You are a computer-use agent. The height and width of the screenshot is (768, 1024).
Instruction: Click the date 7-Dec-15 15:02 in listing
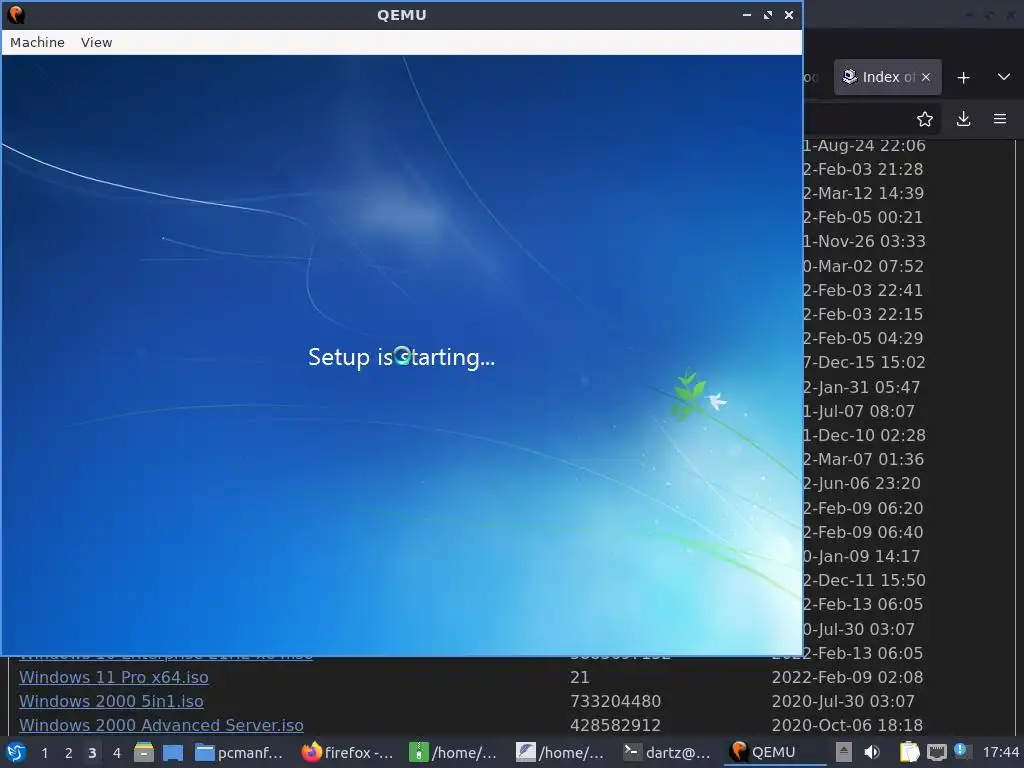[865, 362]
